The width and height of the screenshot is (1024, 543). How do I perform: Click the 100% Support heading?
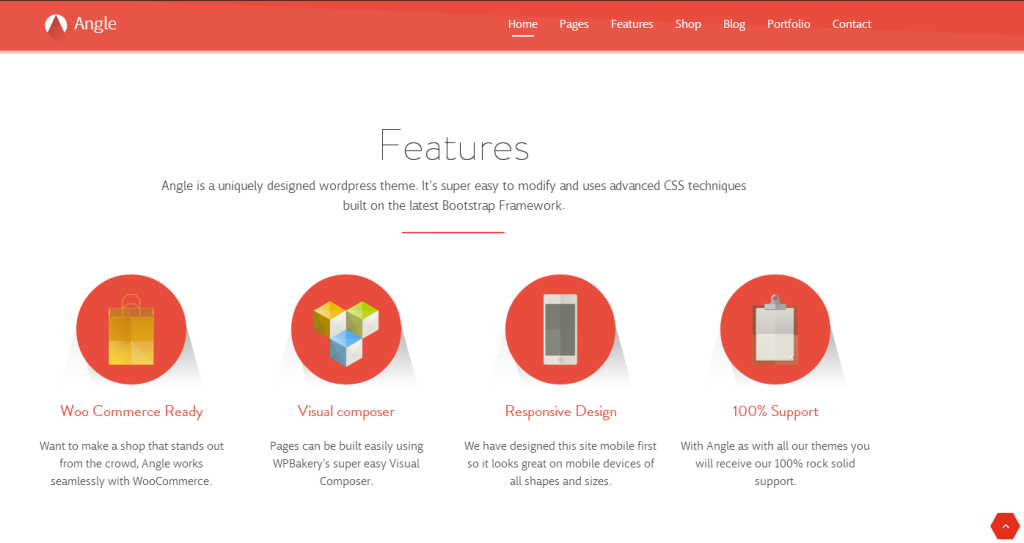[x=775, y=412]
